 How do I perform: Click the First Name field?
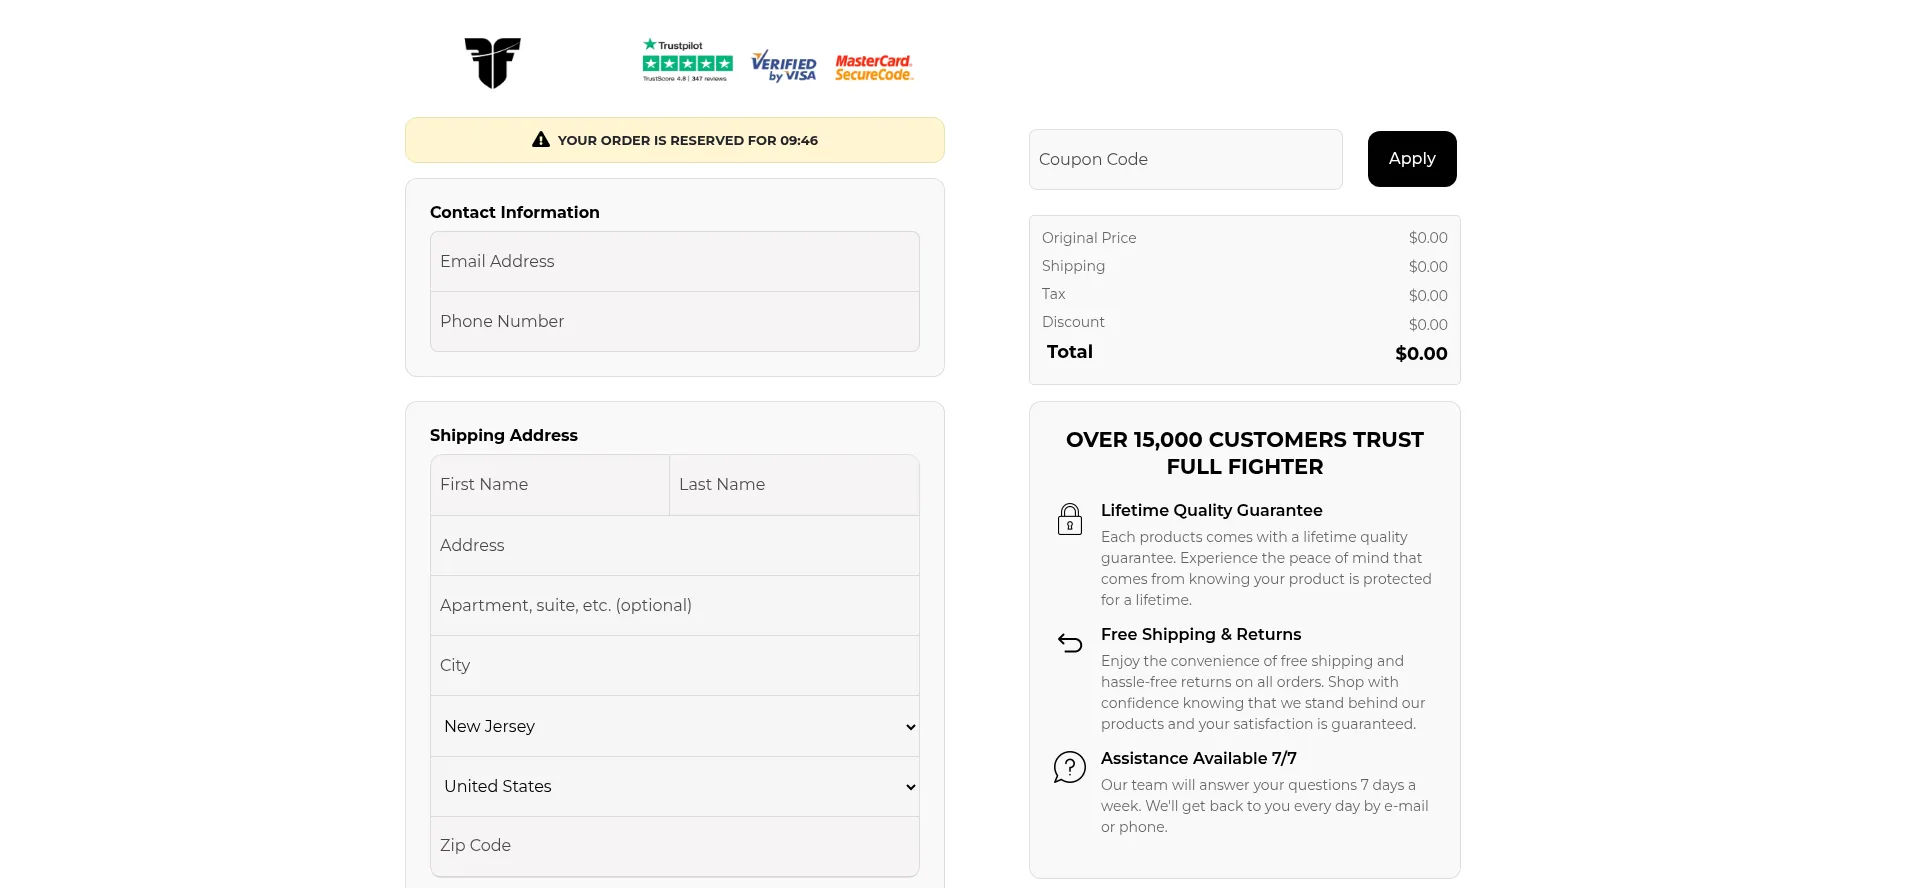pyautogui.click(x=550, y=485)
